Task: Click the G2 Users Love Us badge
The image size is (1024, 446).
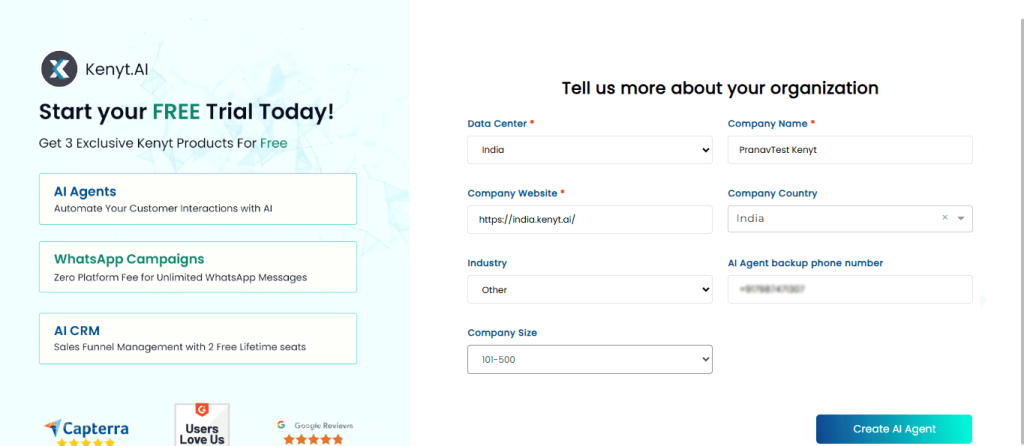Action: (202, 425)
